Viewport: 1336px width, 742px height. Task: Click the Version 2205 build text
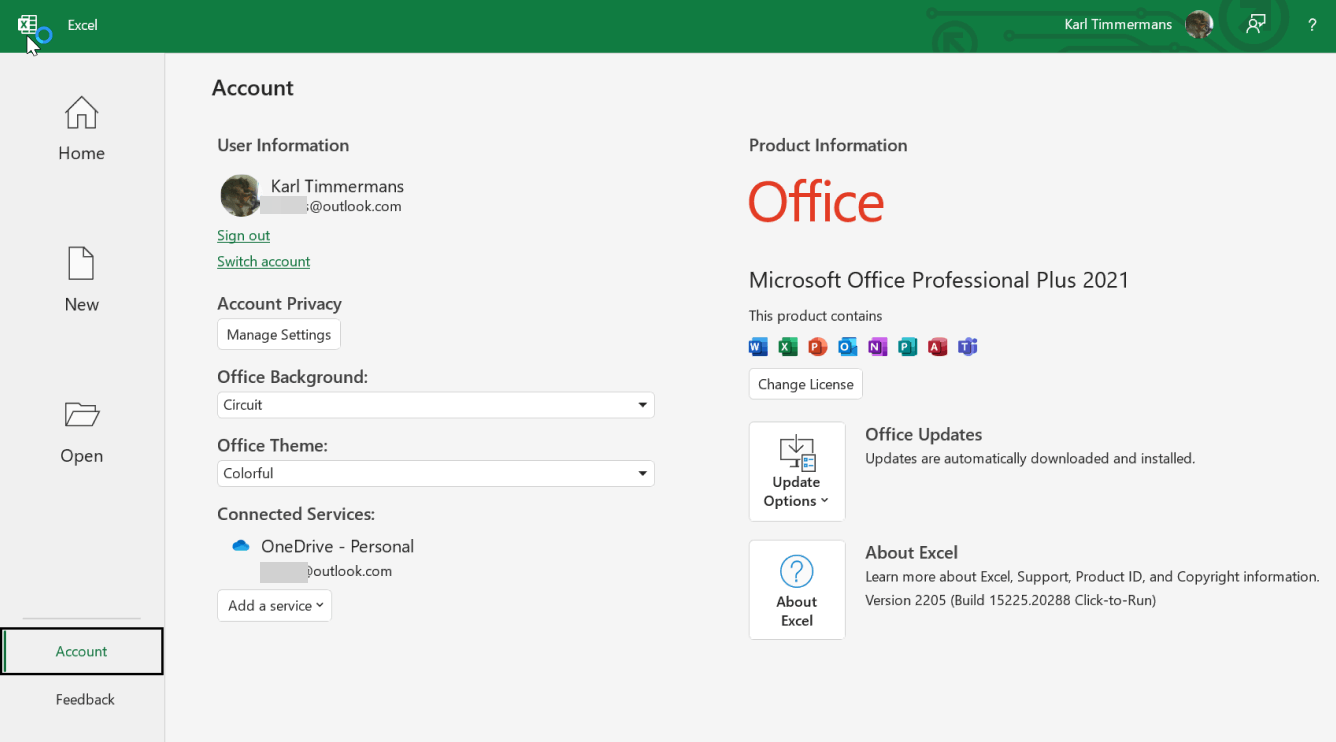1010,600
